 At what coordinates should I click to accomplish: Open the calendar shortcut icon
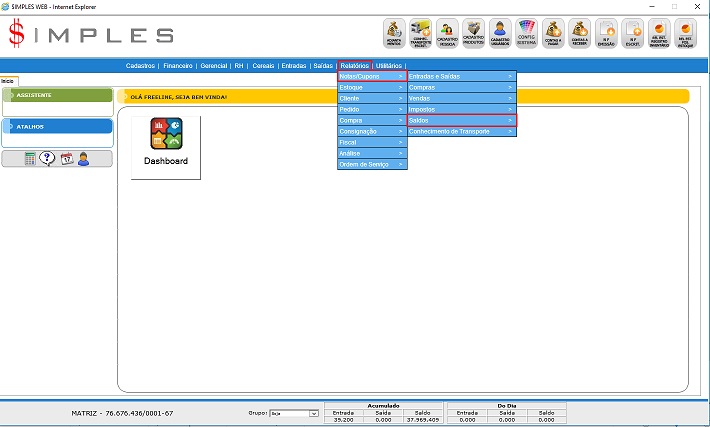[x=66, y=158]
